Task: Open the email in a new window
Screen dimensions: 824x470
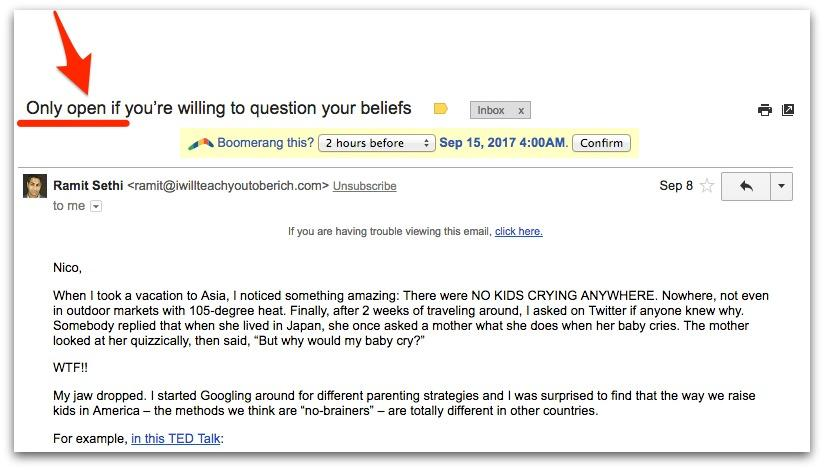Action: pos(788,110)
